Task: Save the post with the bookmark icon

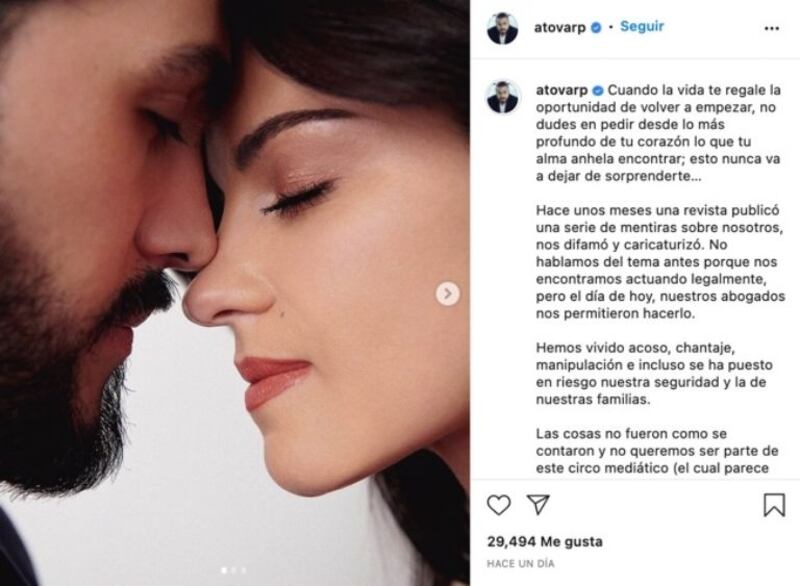Action: pyautogui.click(x=773, y=505)
